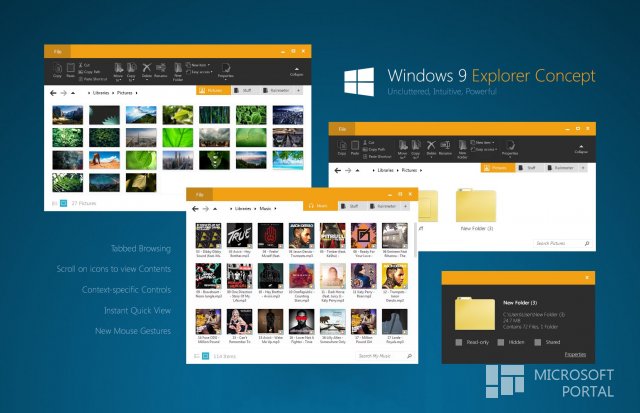Viewport: 640px width, 413px height.
Task: Click Paste icon in New Folder (3) window ribbon
Action: click(x=355, y=145)
